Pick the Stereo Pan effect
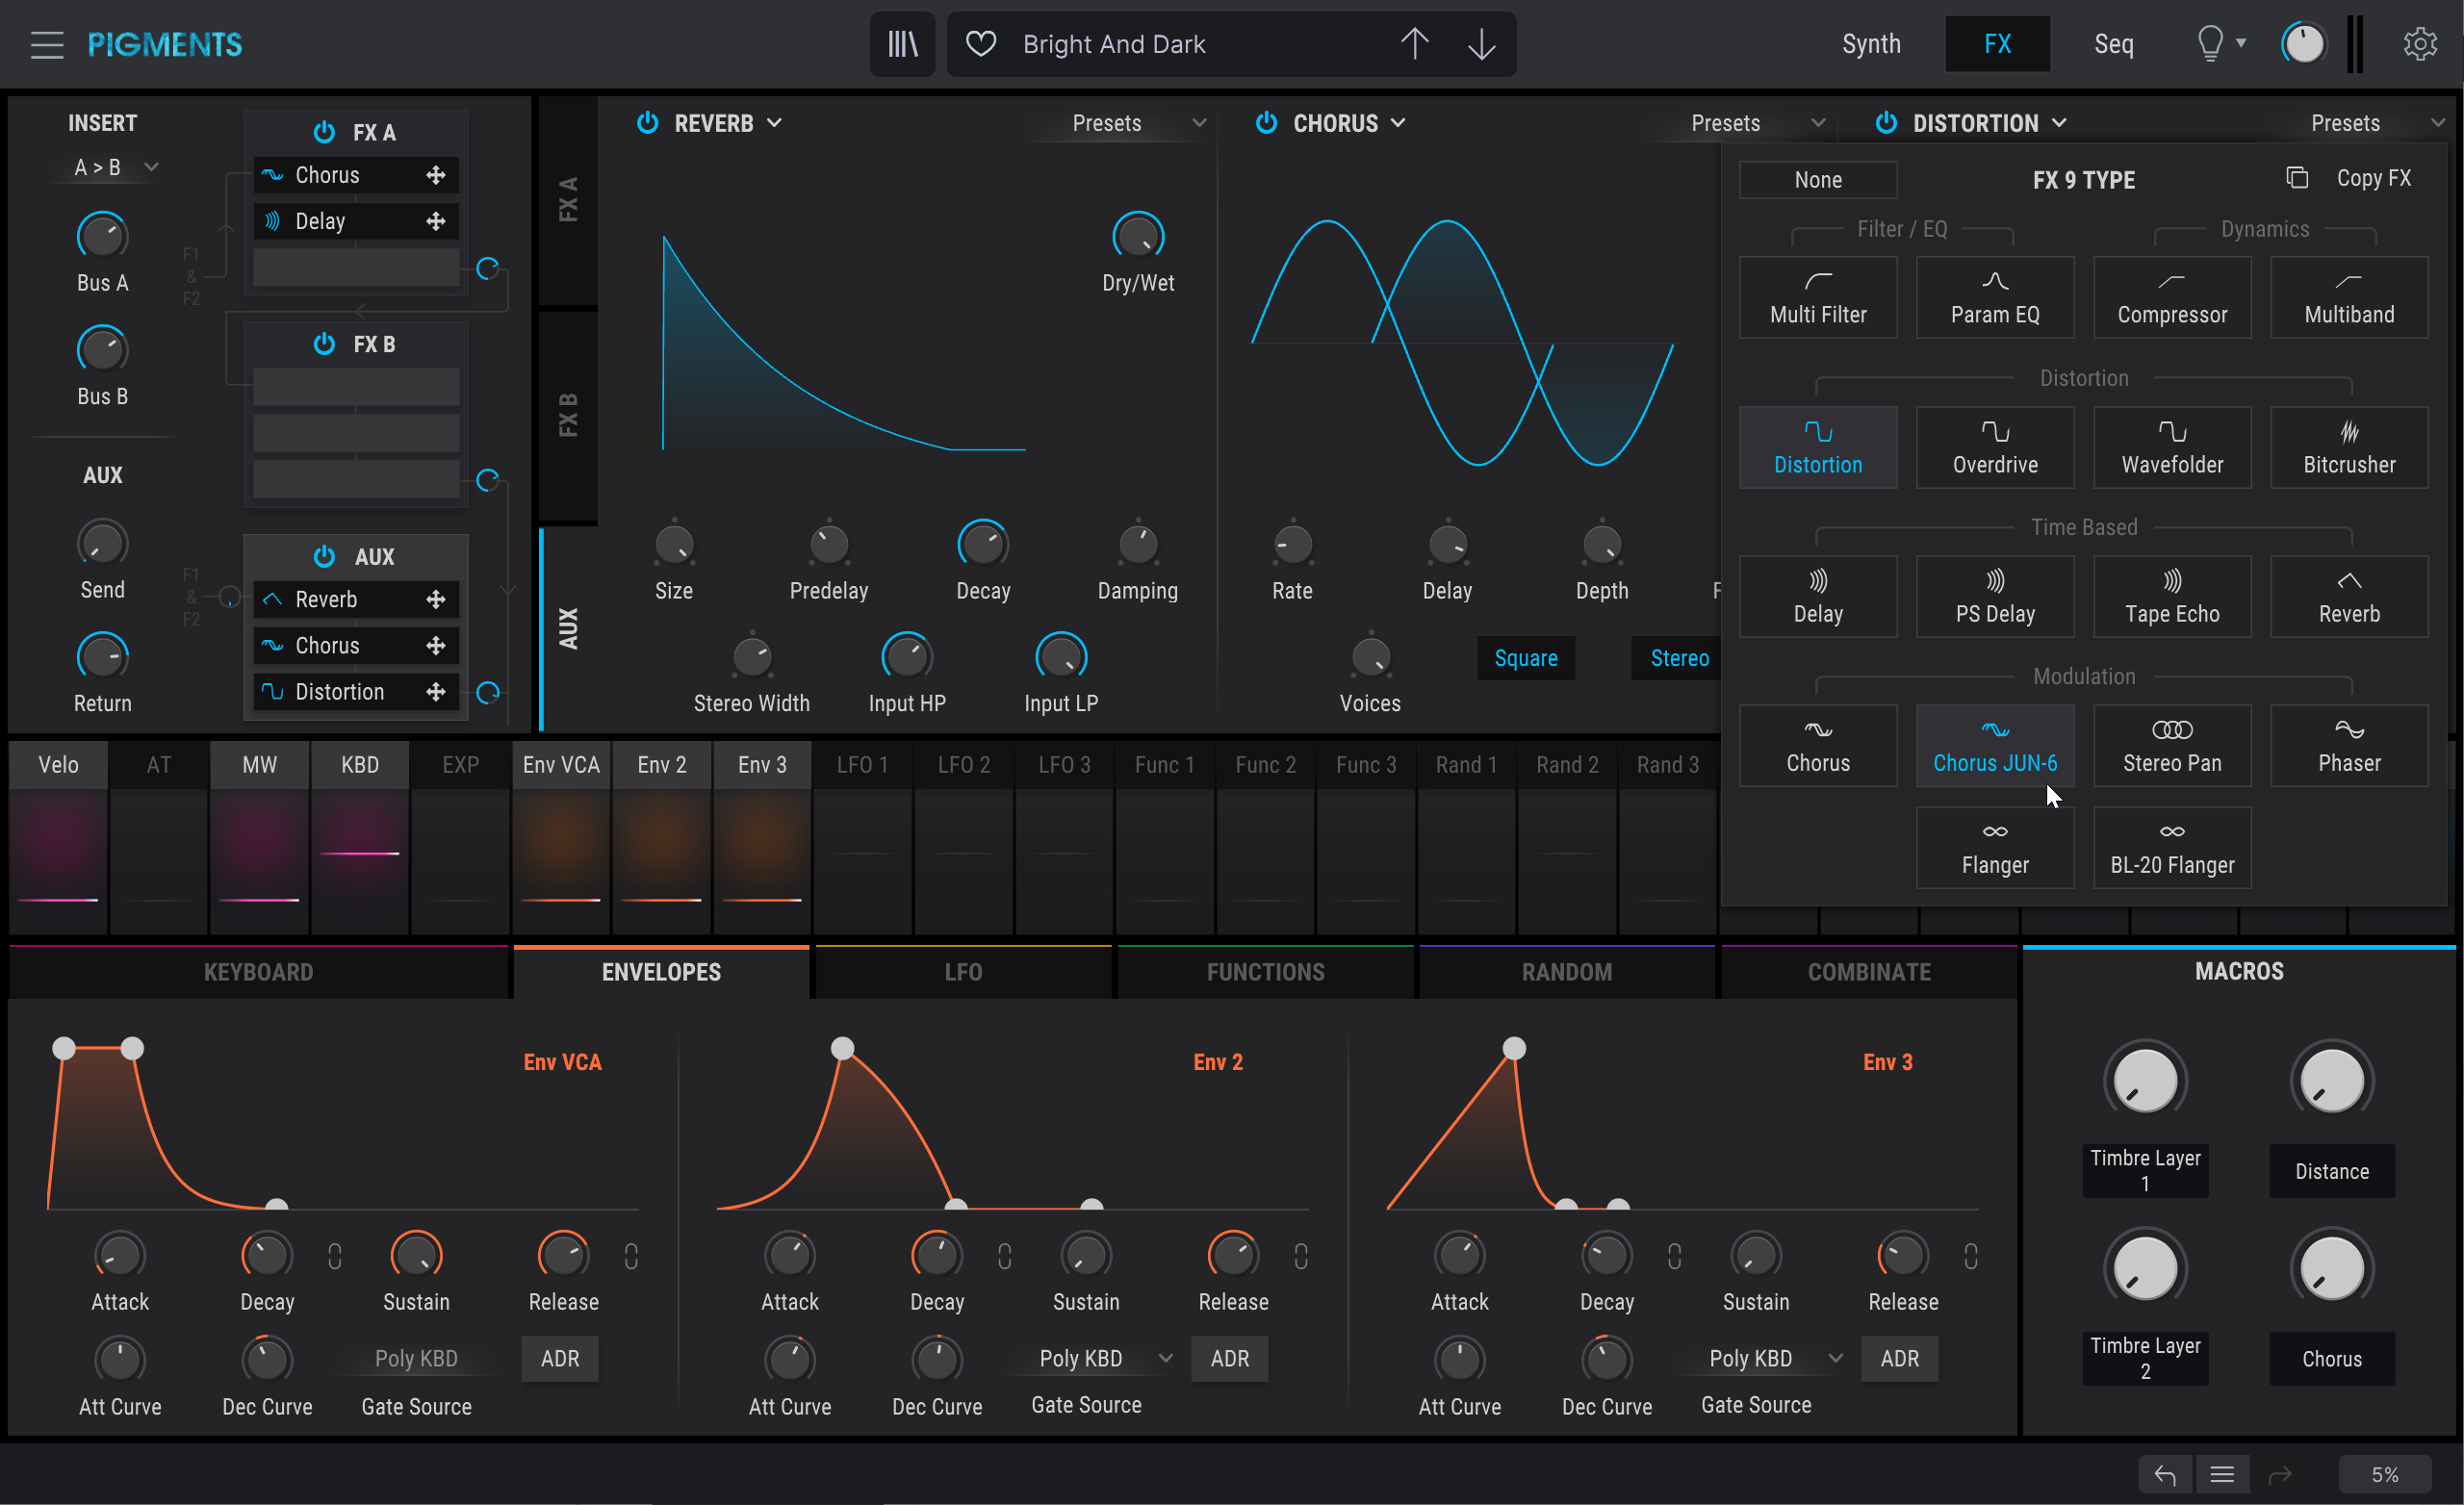2464x1505 pixels. point(2171,746)
